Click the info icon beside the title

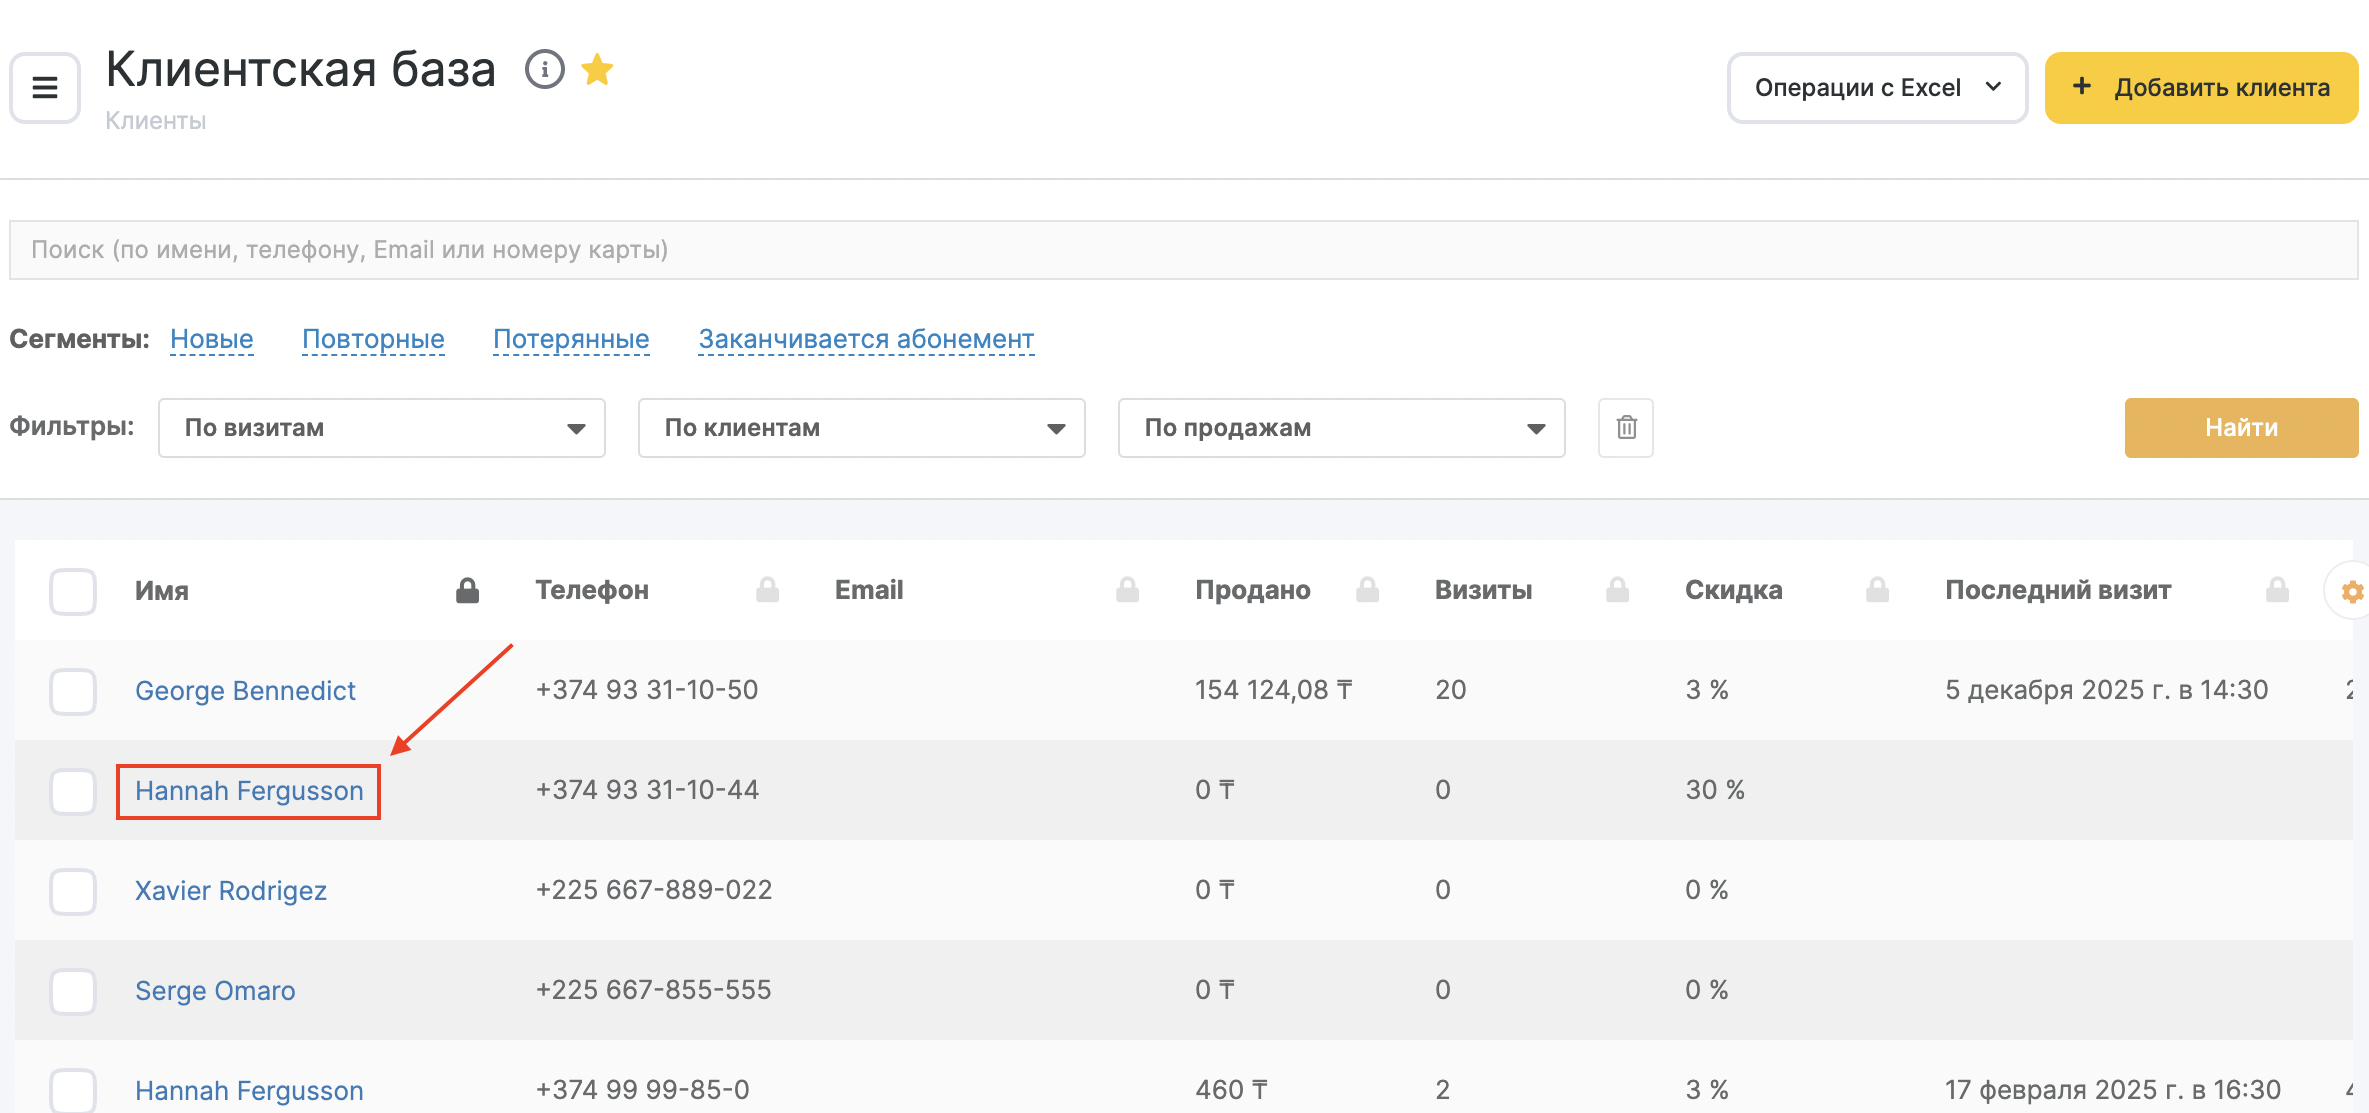545,70
